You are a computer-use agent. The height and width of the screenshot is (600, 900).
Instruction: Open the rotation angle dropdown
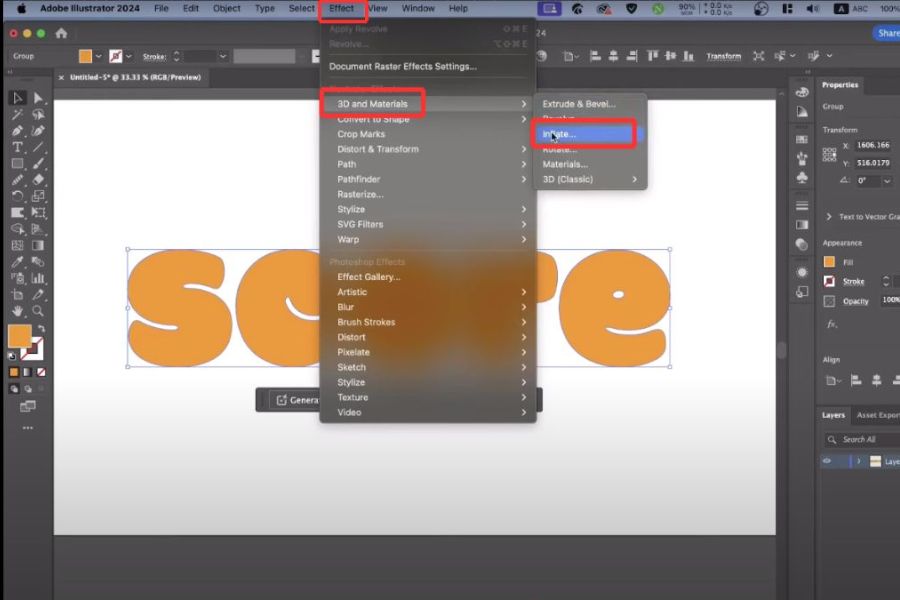(887, 181)
